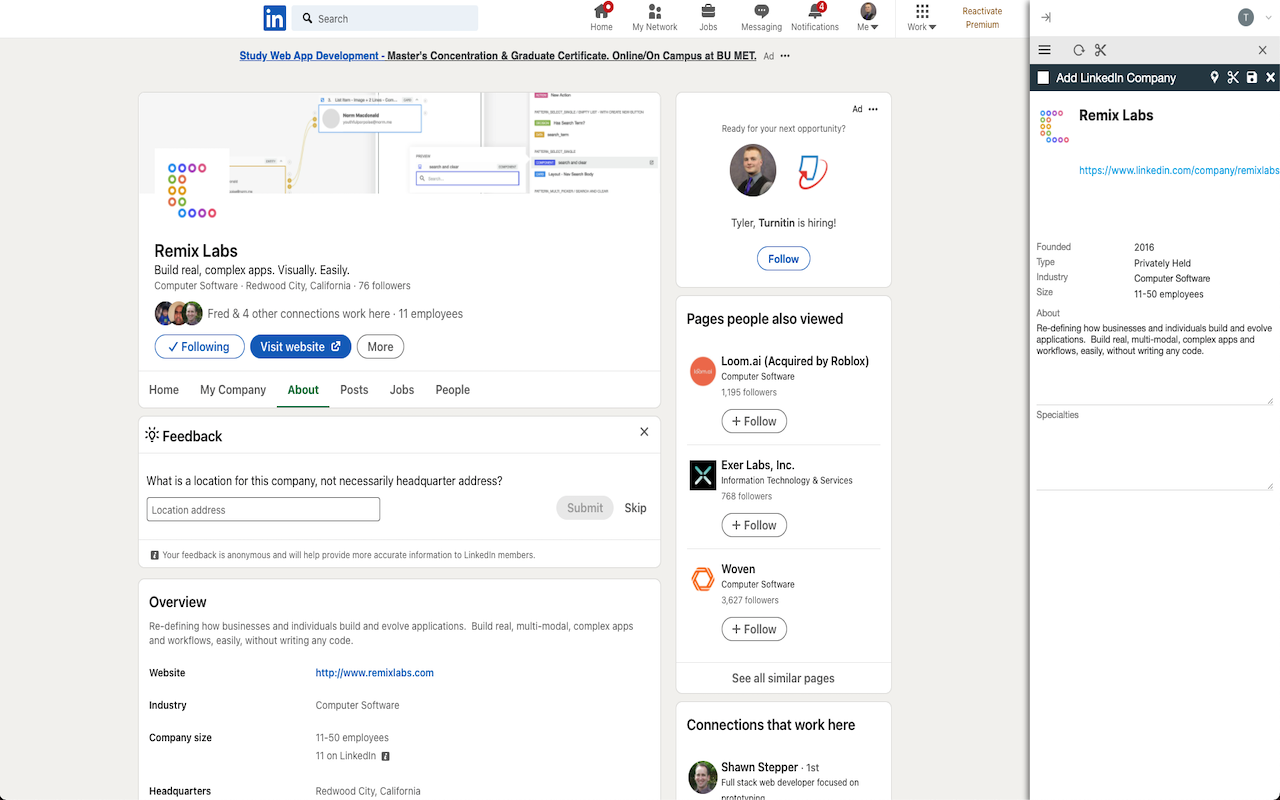The image size is (1280, 800).
Task: Switch to the Posts tab
Action: pyautogui.click(x=354, y=390)
